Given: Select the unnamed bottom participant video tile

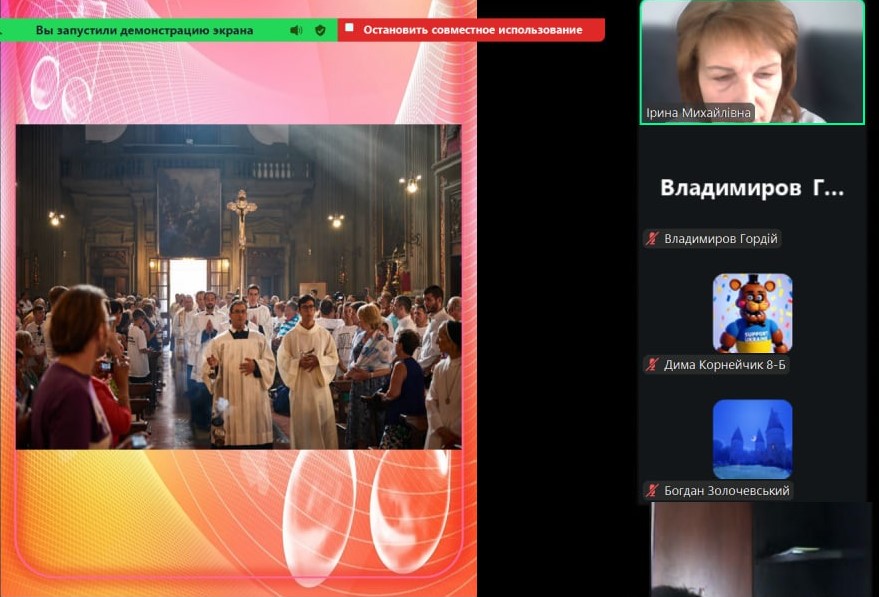Looking at the screenshot, I should point(760,550).
